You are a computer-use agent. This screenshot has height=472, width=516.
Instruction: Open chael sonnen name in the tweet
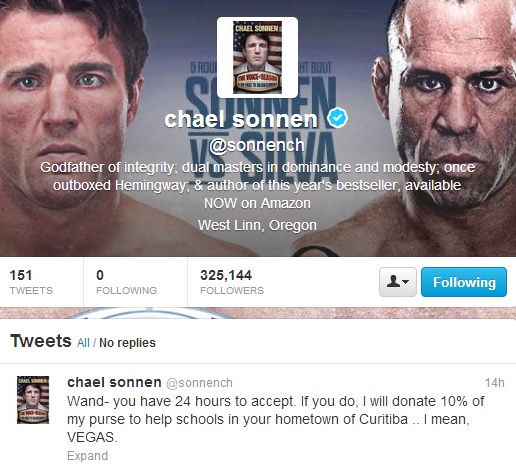114,382
